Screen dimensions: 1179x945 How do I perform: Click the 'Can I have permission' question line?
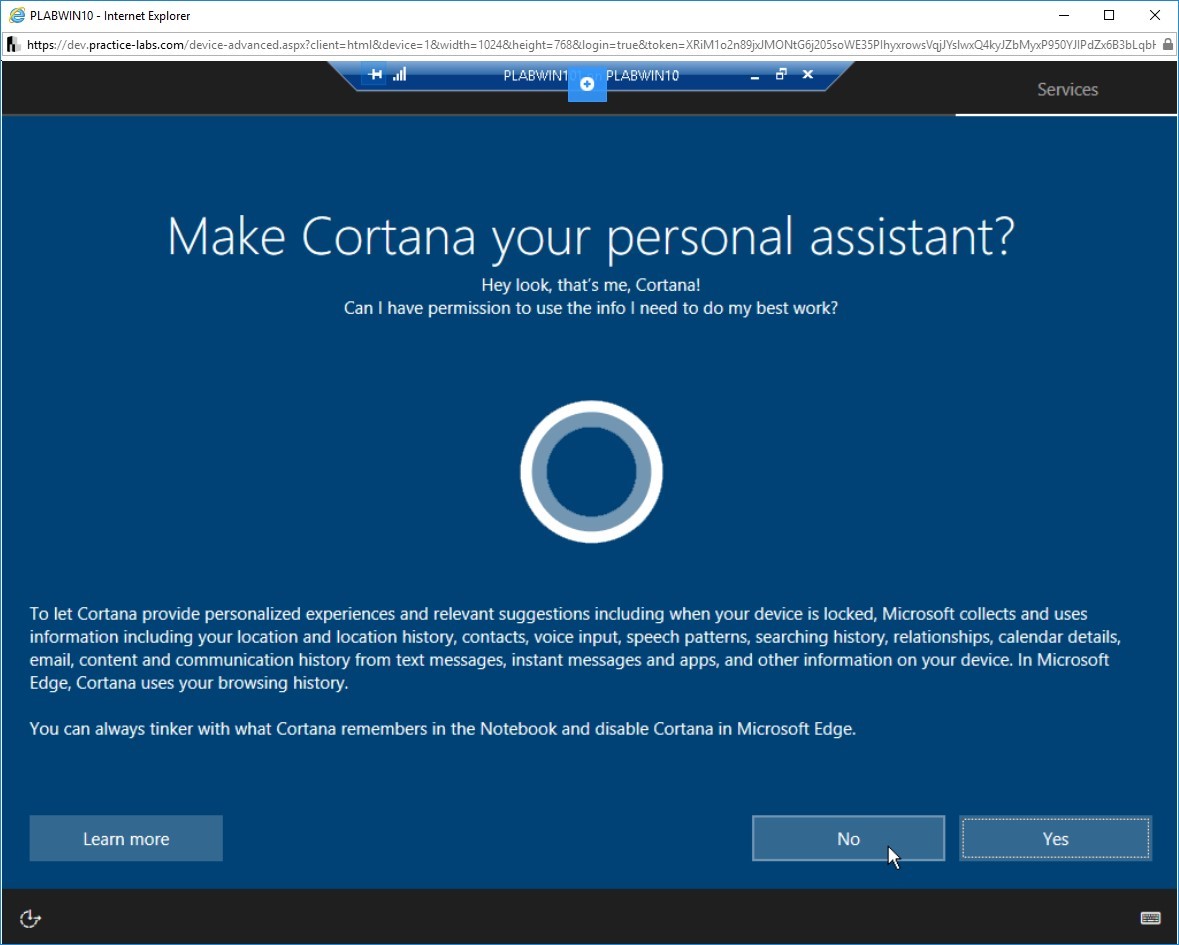(x=591, y=308)
